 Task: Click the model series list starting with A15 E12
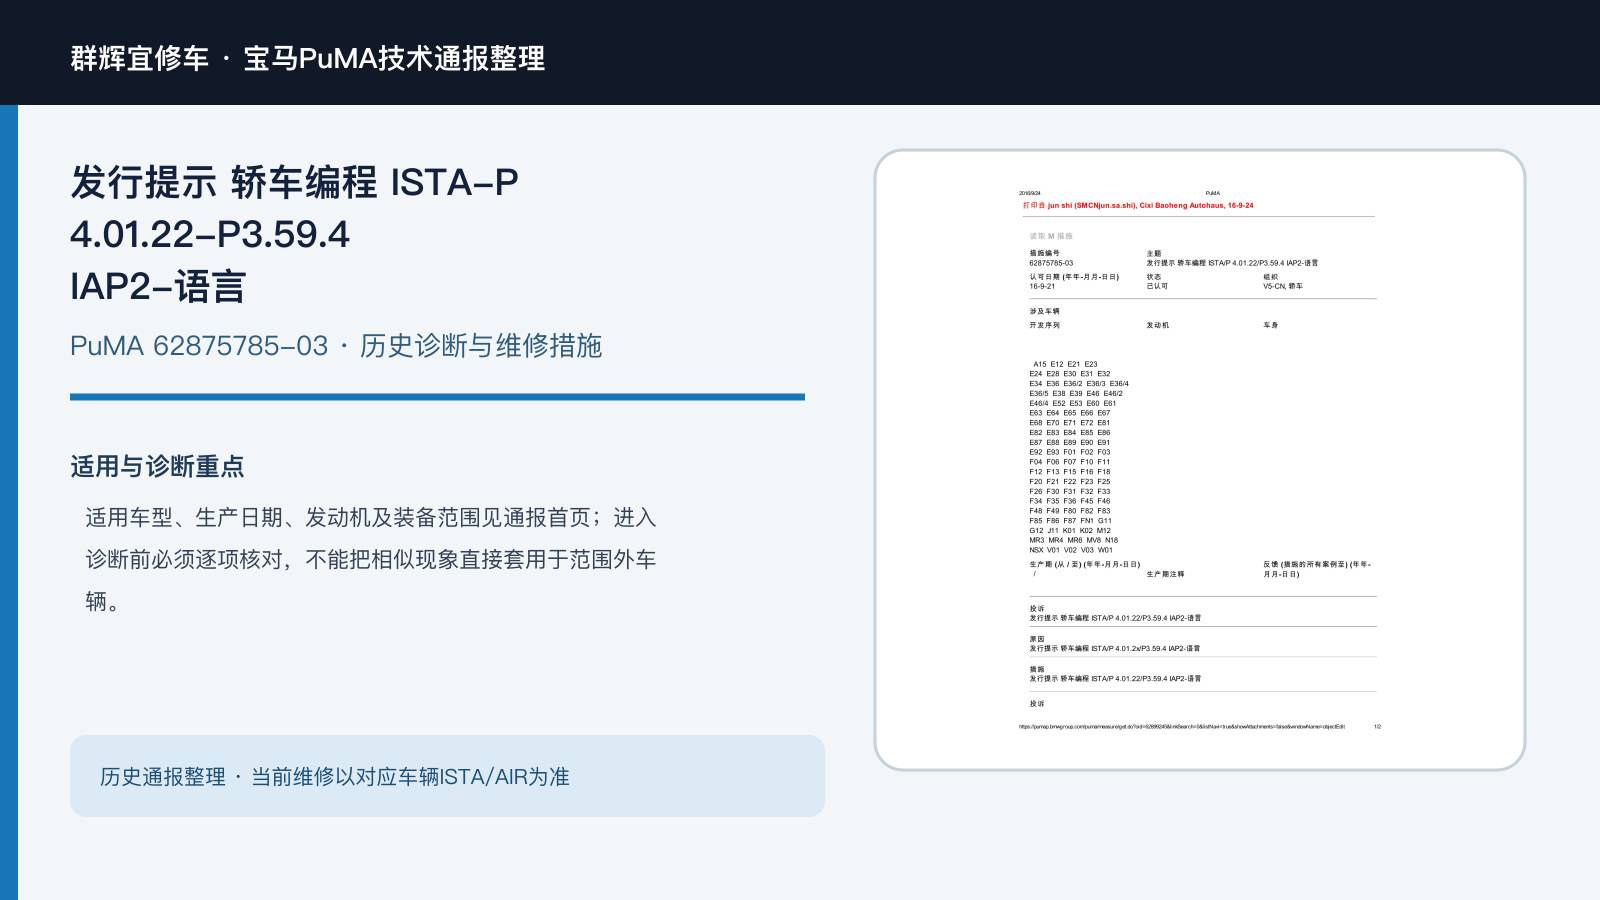tap(1079, 457)
